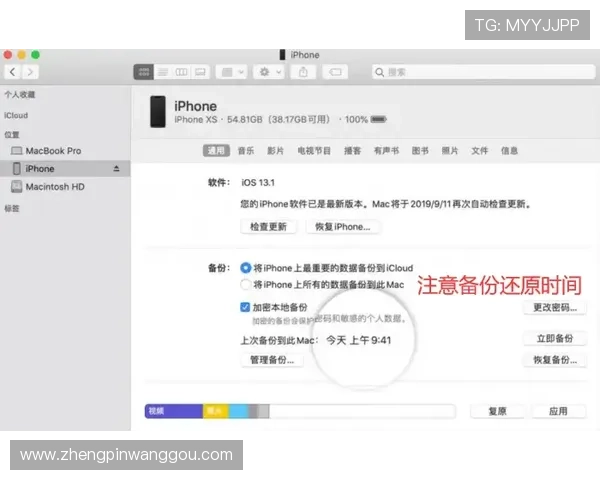The height and width of the screenshot is (480, 600).
Task: Click the 视频 segment of storage bar
Action: click(x=174, y=411)
